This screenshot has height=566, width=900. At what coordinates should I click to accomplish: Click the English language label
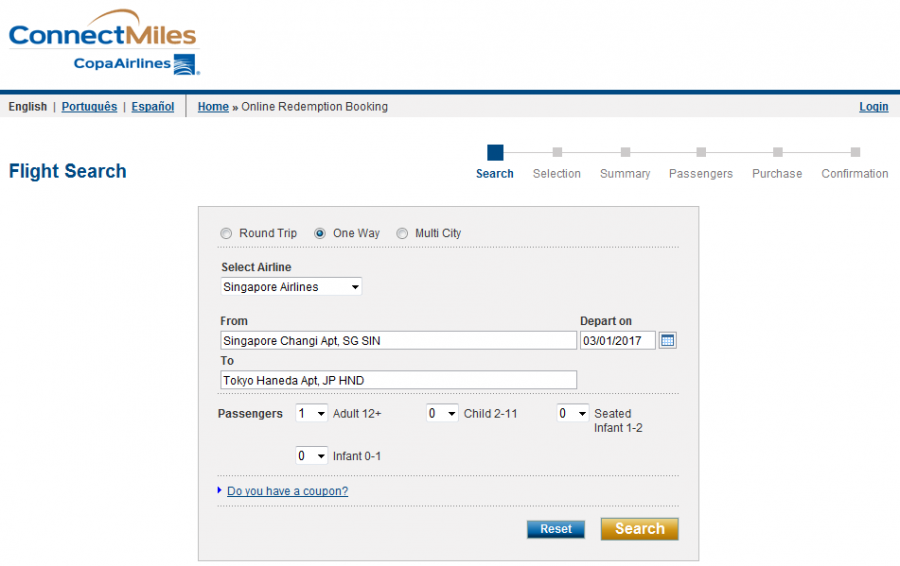pyautogui.click(x=28, y=107)
